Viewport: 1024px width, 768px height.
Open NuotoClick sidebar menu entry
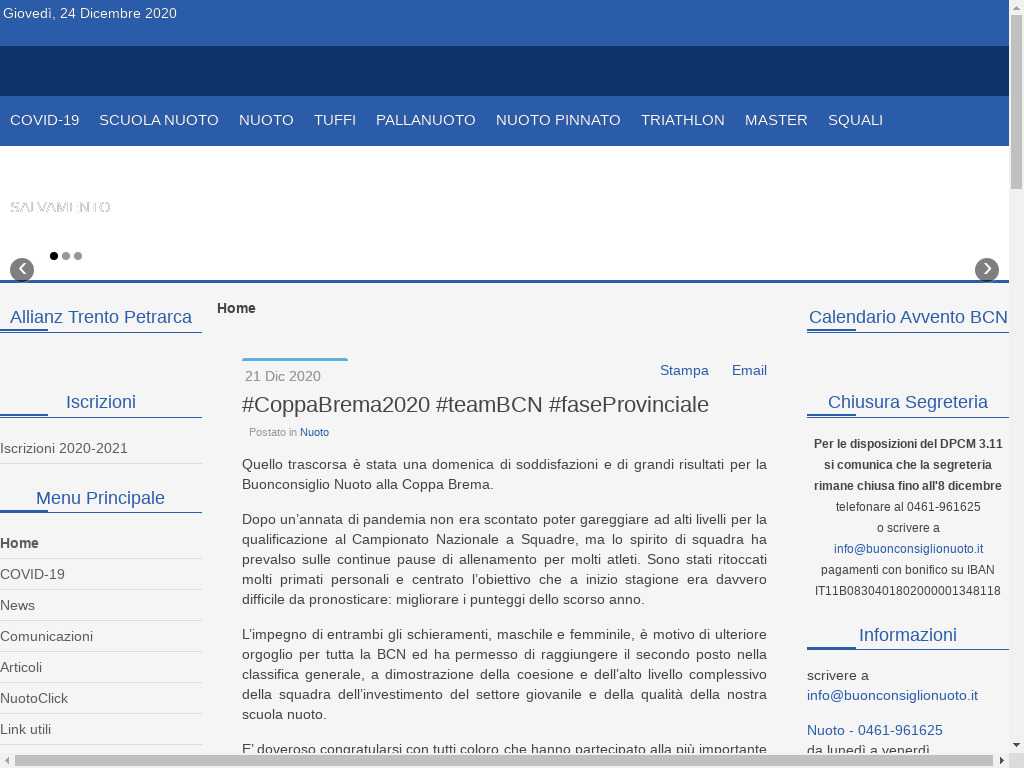point(34,698)
